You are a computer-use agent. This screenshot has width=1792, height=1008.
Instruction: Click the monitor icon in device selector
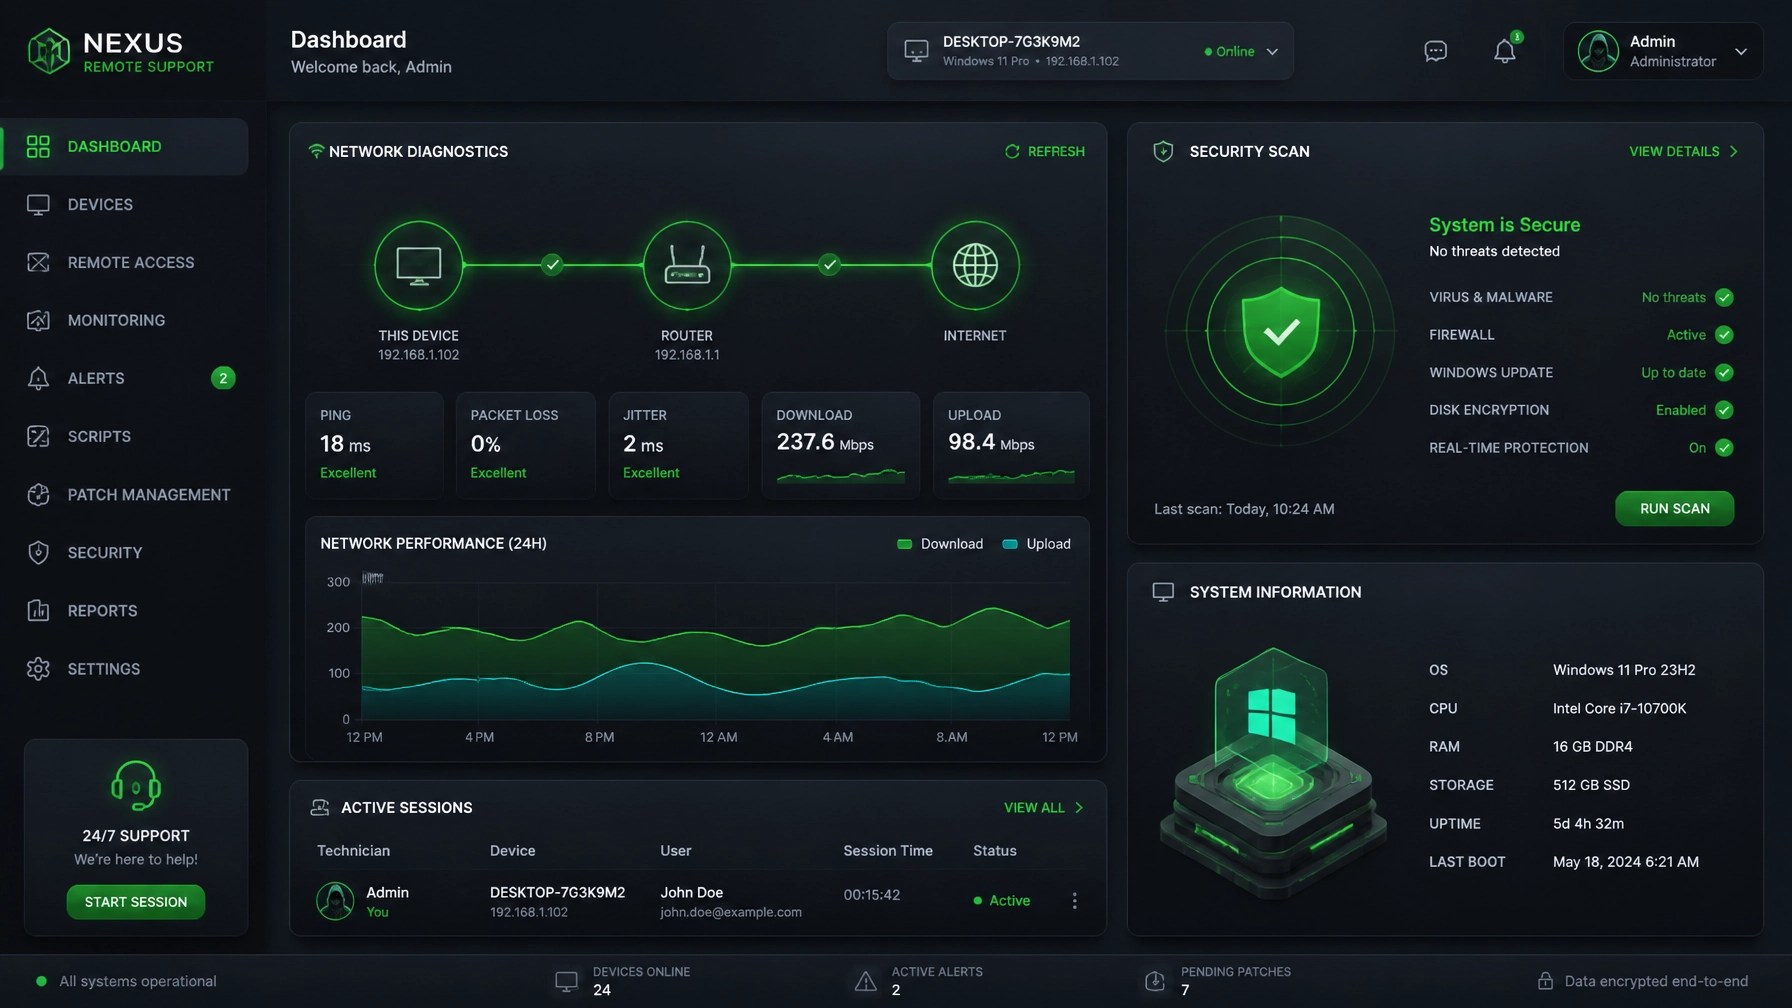tap(916, 50)
